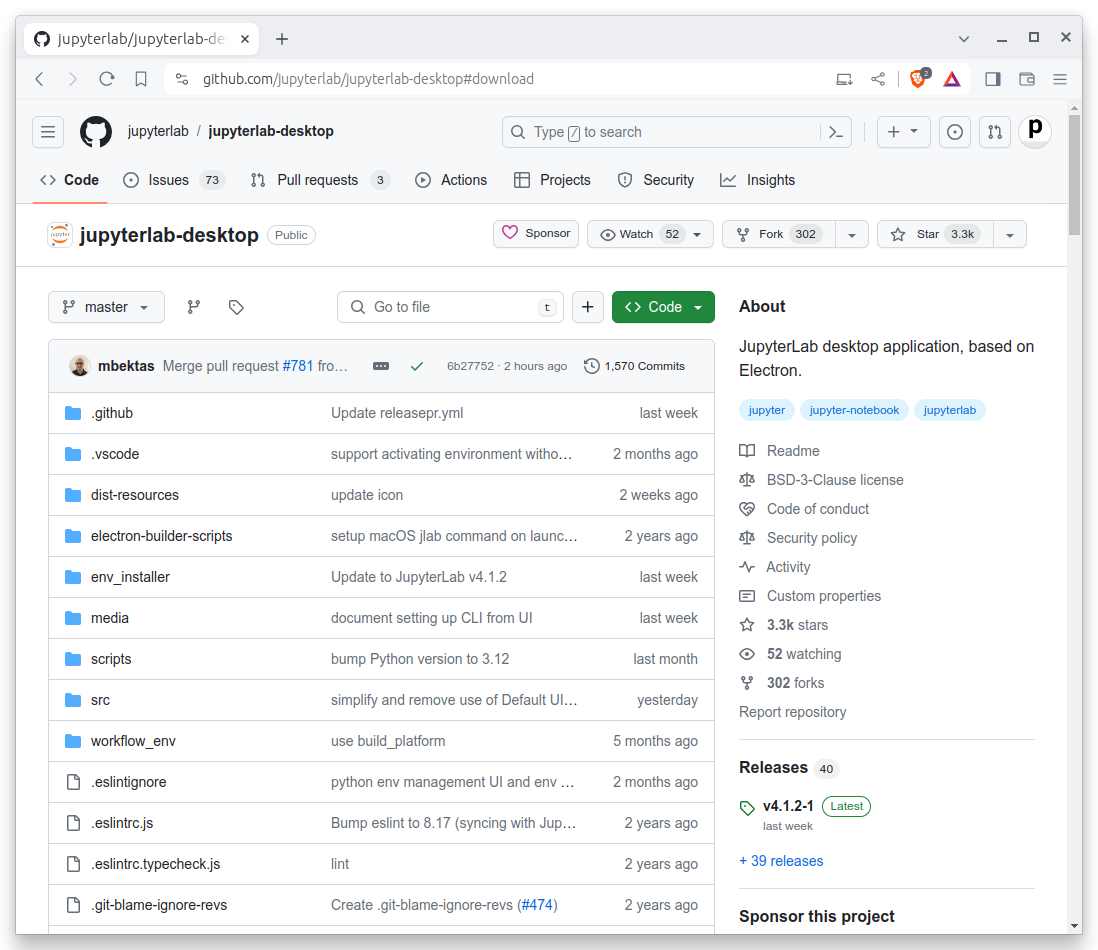Expand the Fork options dropdown arrow
The height and width of the screenshot is (950, 1098).
(852, 234)
